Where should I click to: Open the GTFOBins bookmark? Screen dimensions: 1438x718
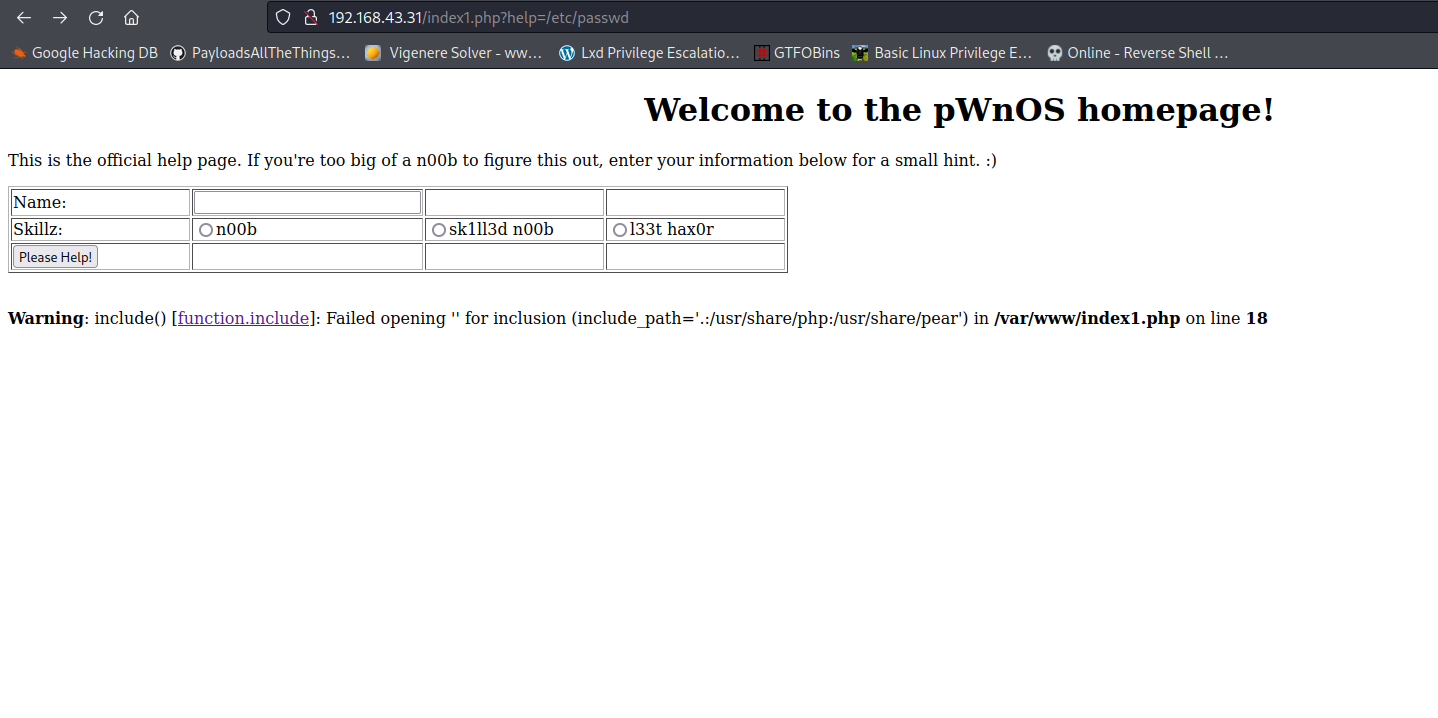pos(796,53)
